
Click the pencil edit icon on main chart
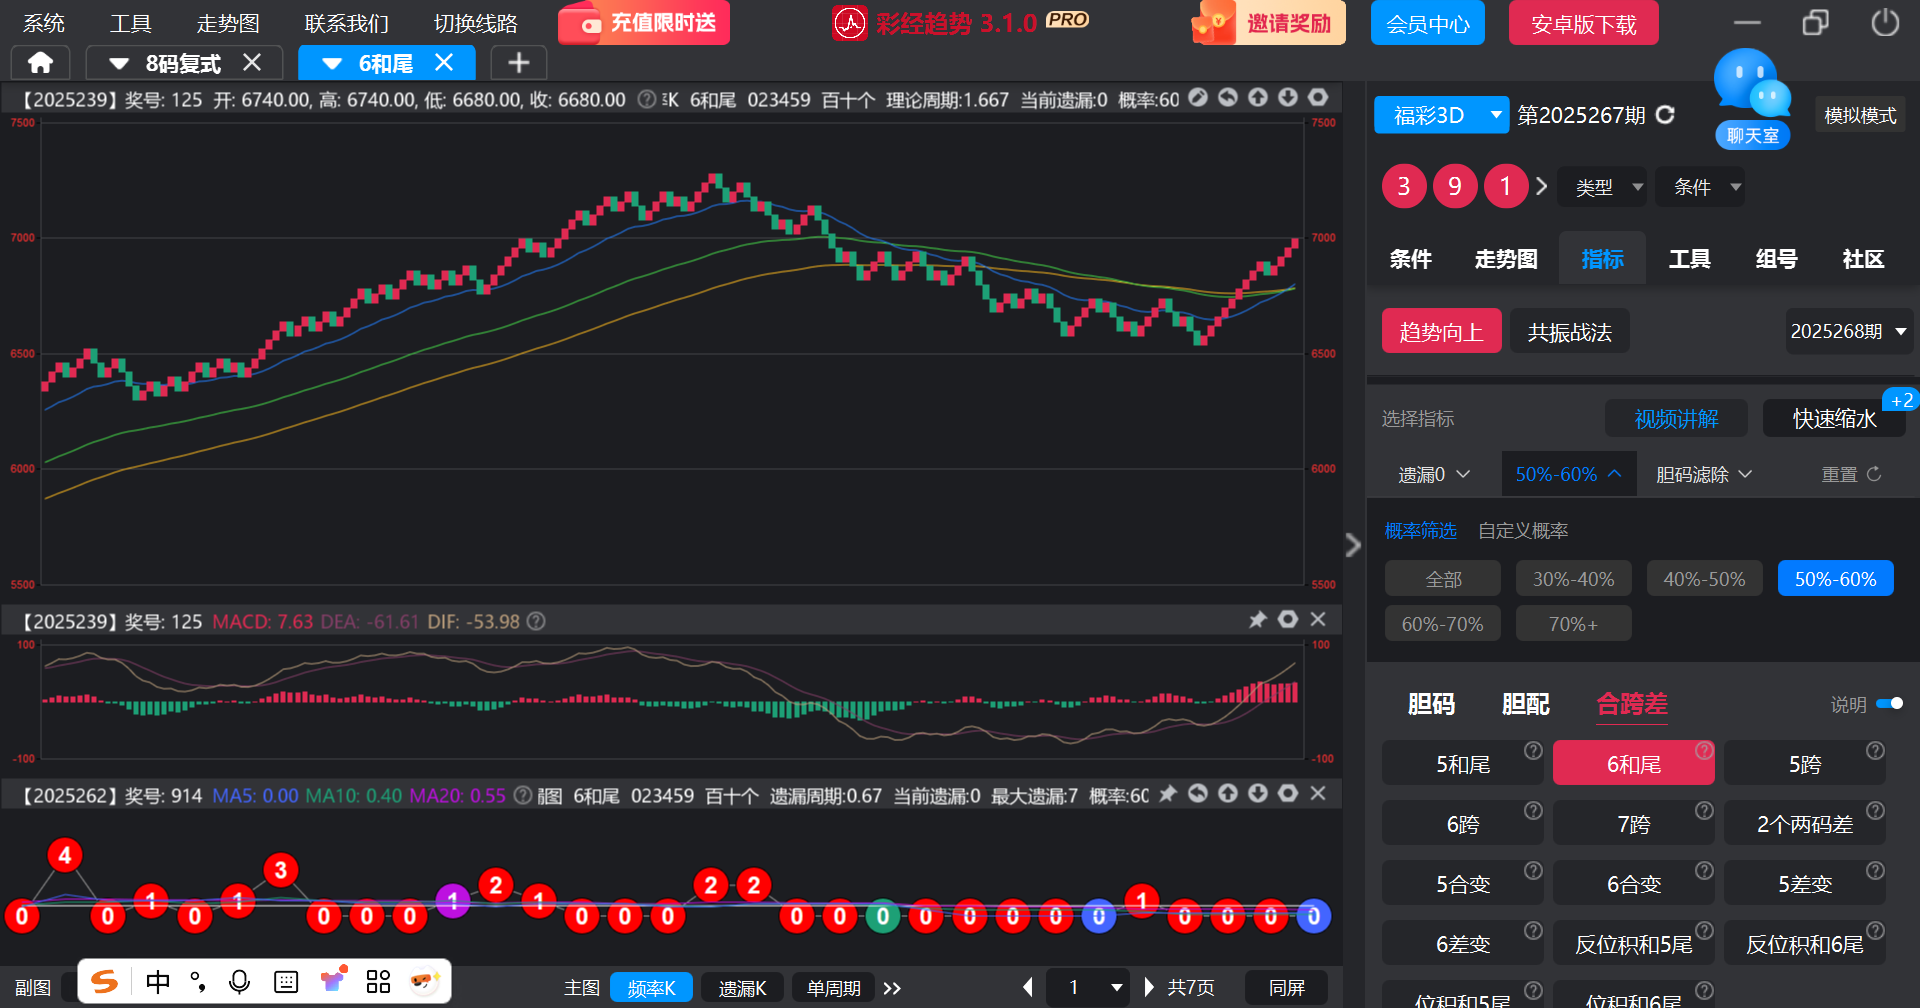click(1198, 98)
